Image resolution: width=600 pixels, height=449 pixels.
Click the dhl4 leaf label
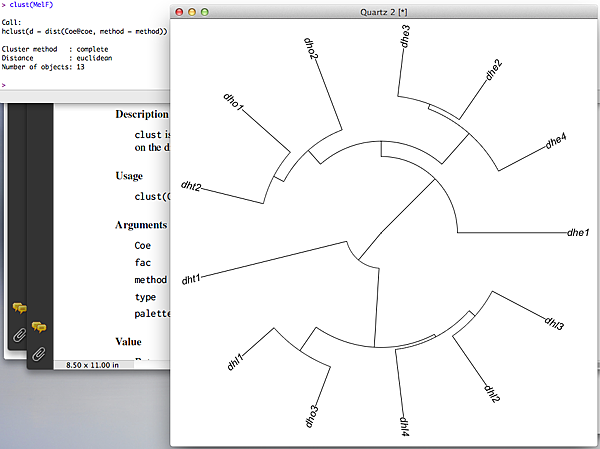(405, 426)
